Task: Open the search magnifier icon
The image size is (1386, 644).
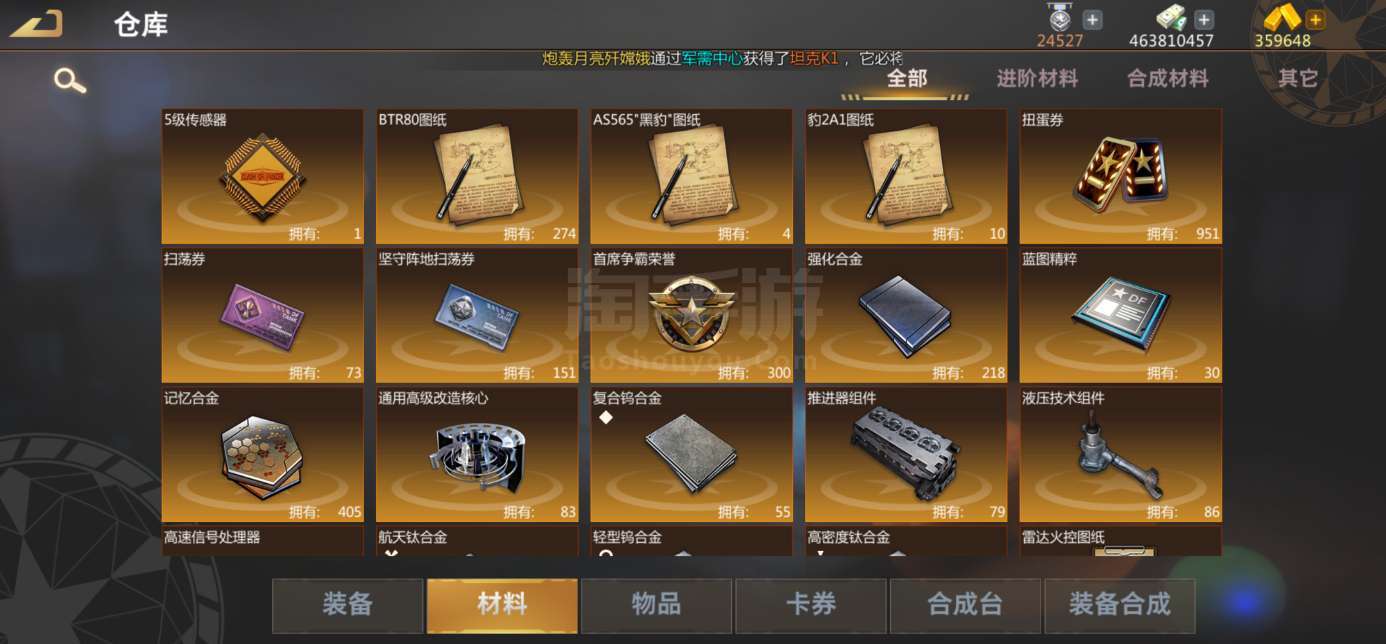Action: (69, 80)
